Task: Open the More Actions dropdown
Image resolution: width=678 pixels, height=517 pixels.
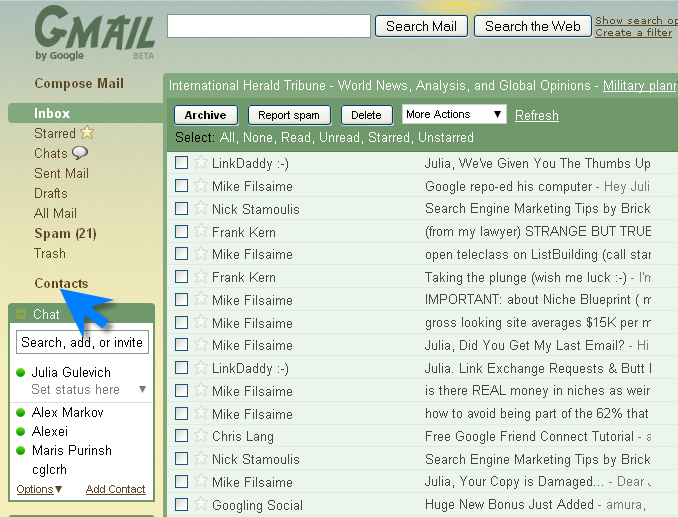Action: [454, 115]
